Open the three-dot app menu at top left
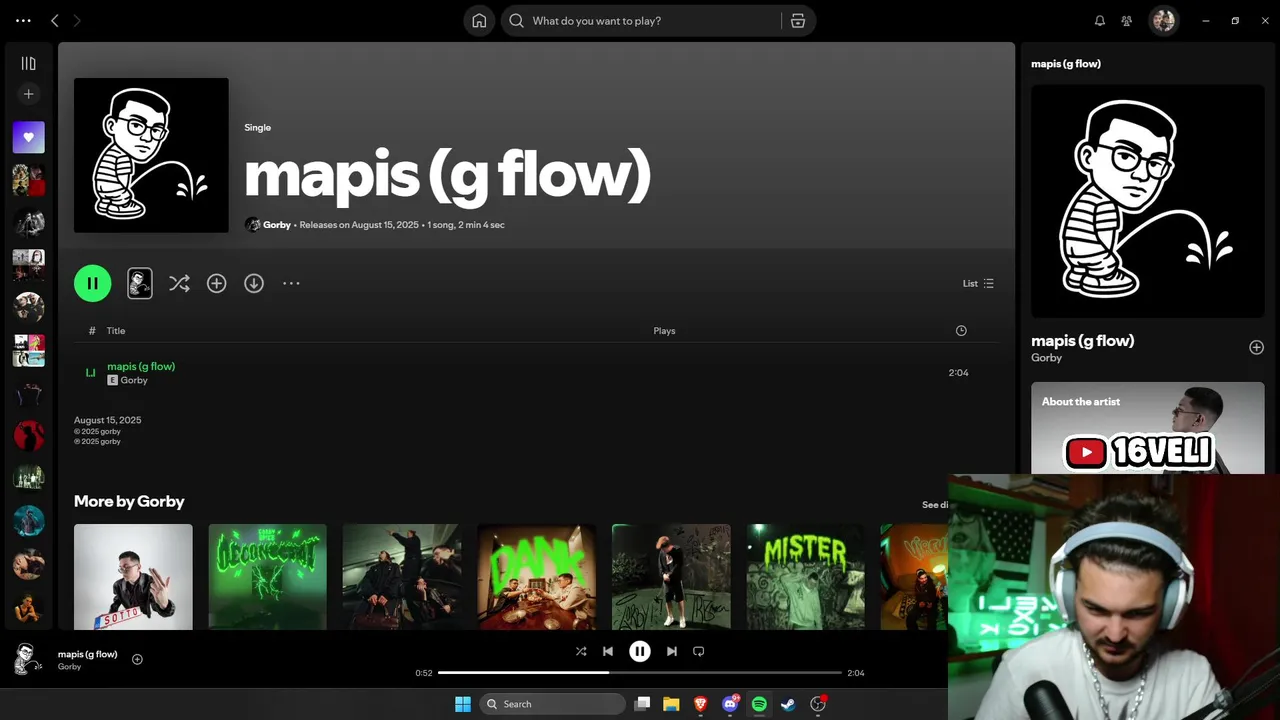1280x720 pixels. [23, 21]
